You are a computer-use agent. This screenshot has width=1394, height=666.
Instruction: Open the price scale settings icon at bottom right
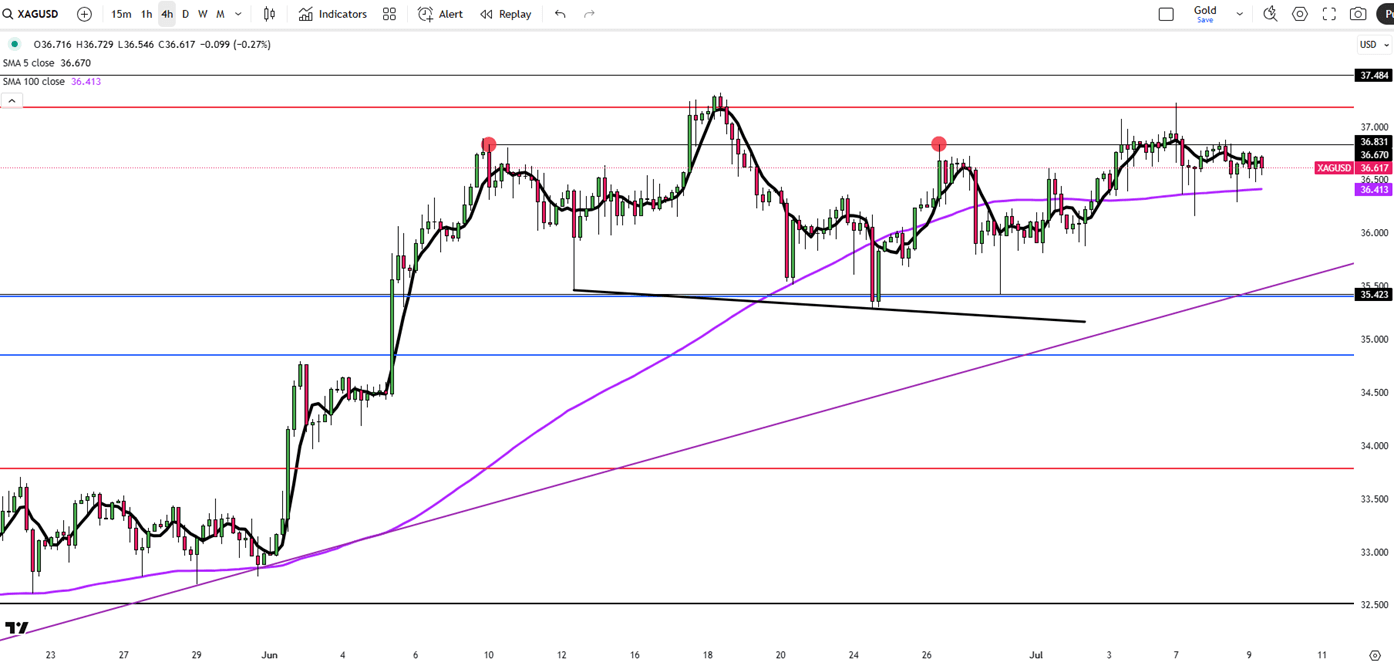(1375, 655)
